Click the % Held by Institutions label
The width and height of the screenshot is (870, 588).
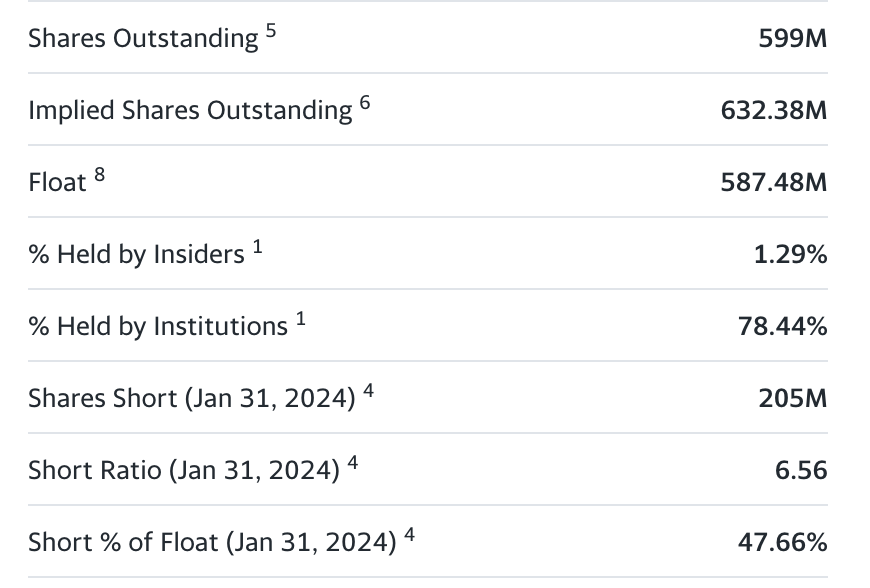[158, 327]
